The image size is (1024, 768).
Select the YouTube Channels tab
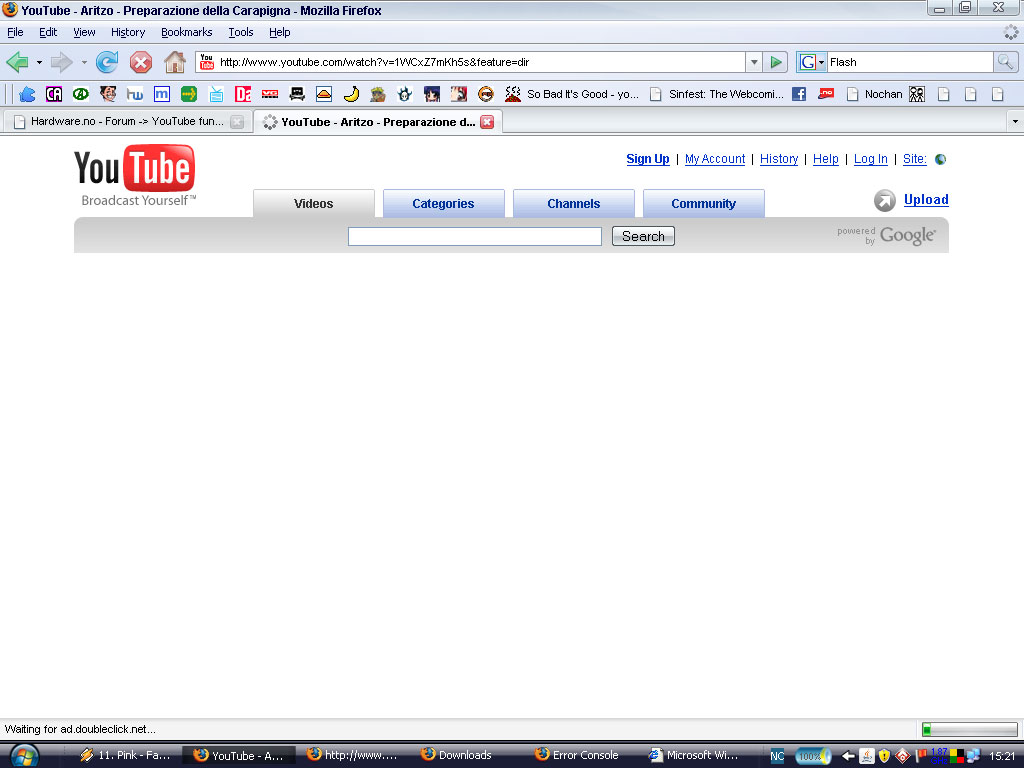point(573,204)
